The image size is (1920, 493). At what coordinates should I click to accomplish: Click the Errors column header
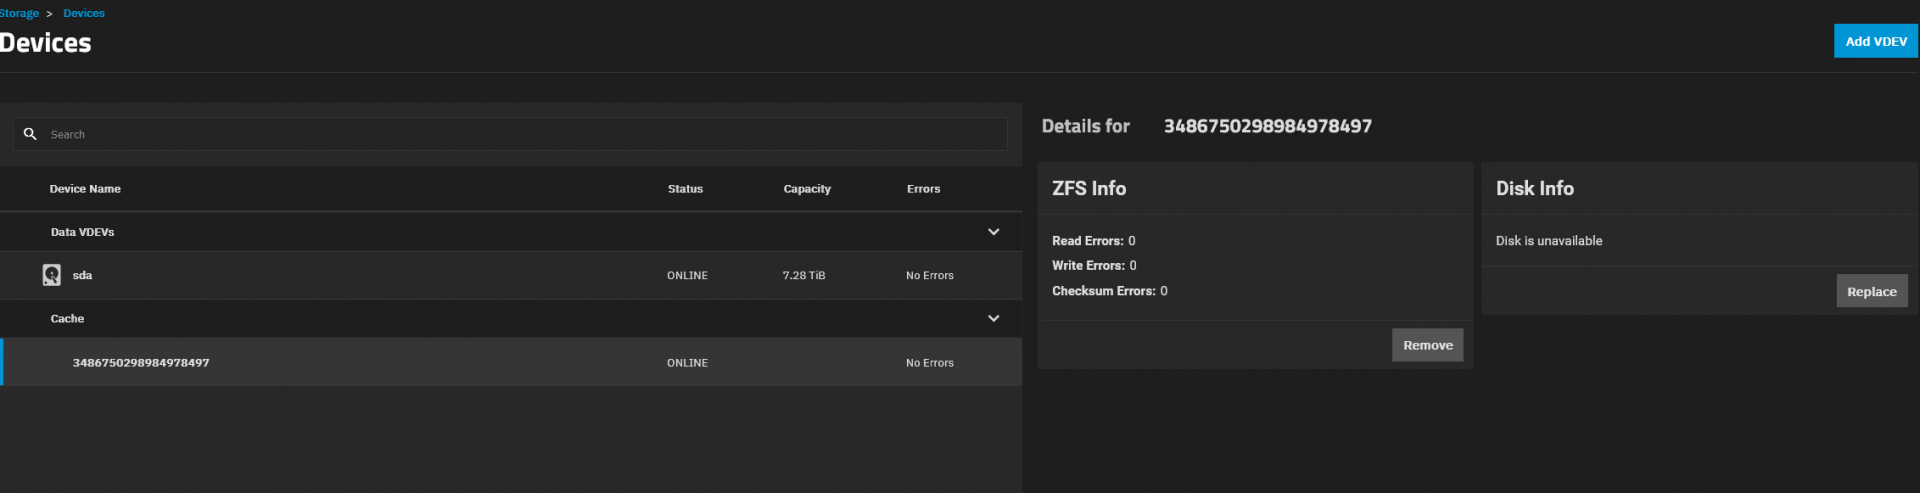(x=923, y=189)
